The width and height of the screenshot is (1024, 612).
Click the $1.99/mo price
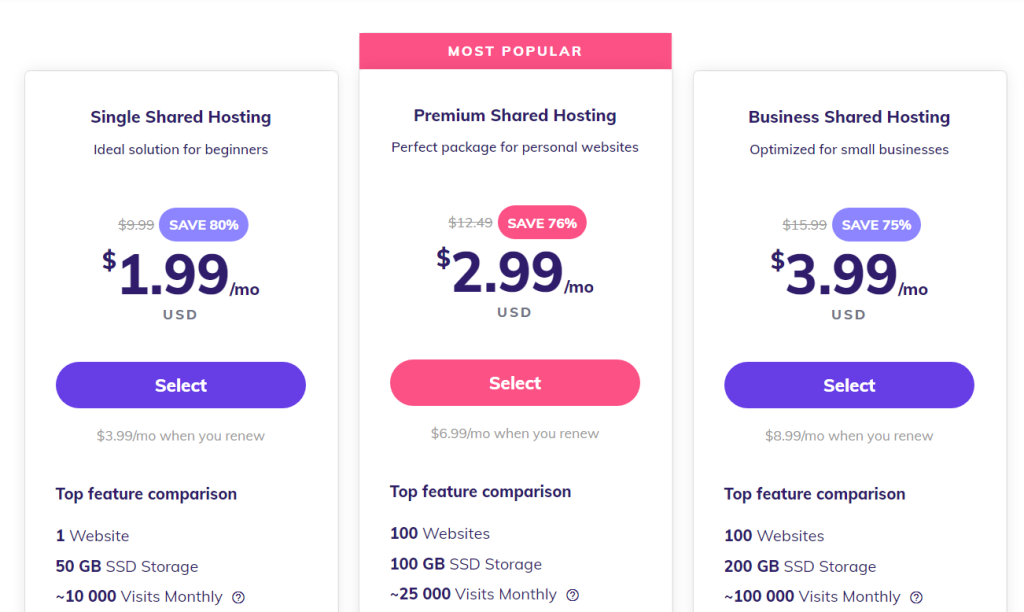[x=181, y=273]
